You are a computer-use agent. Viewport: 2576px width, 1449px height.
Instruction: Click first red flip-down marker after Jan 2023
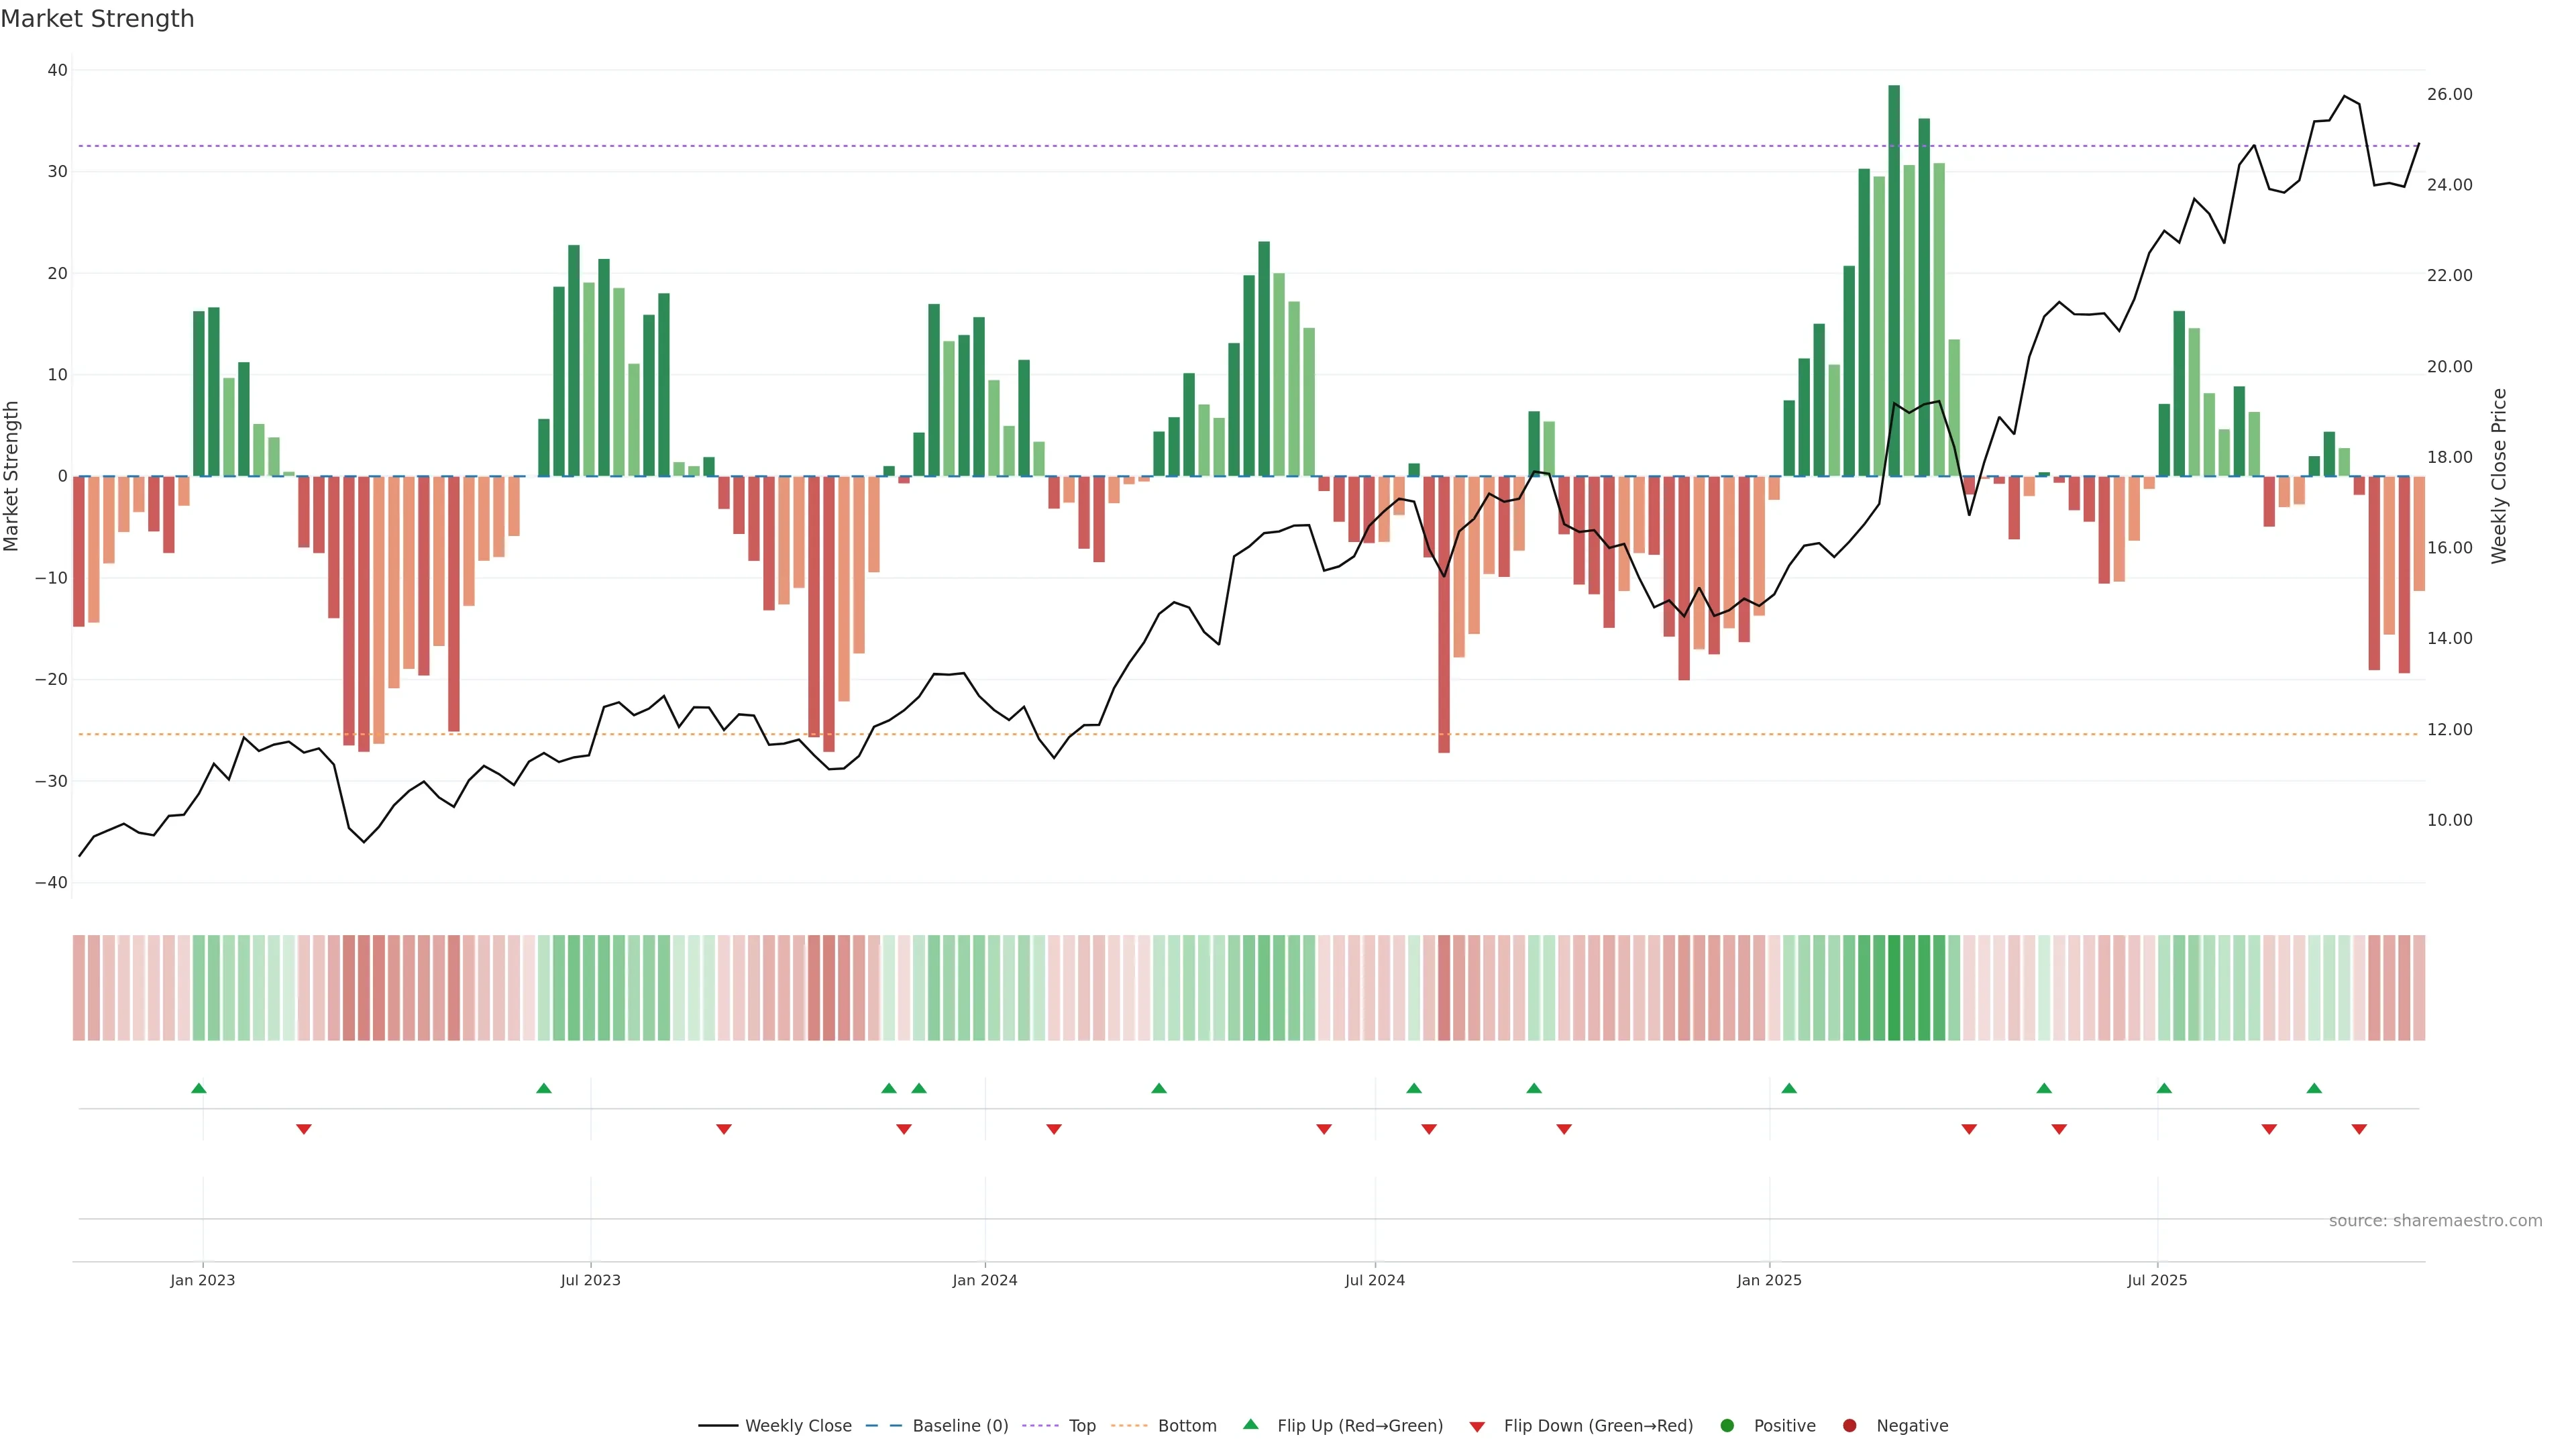point(304,1129)
